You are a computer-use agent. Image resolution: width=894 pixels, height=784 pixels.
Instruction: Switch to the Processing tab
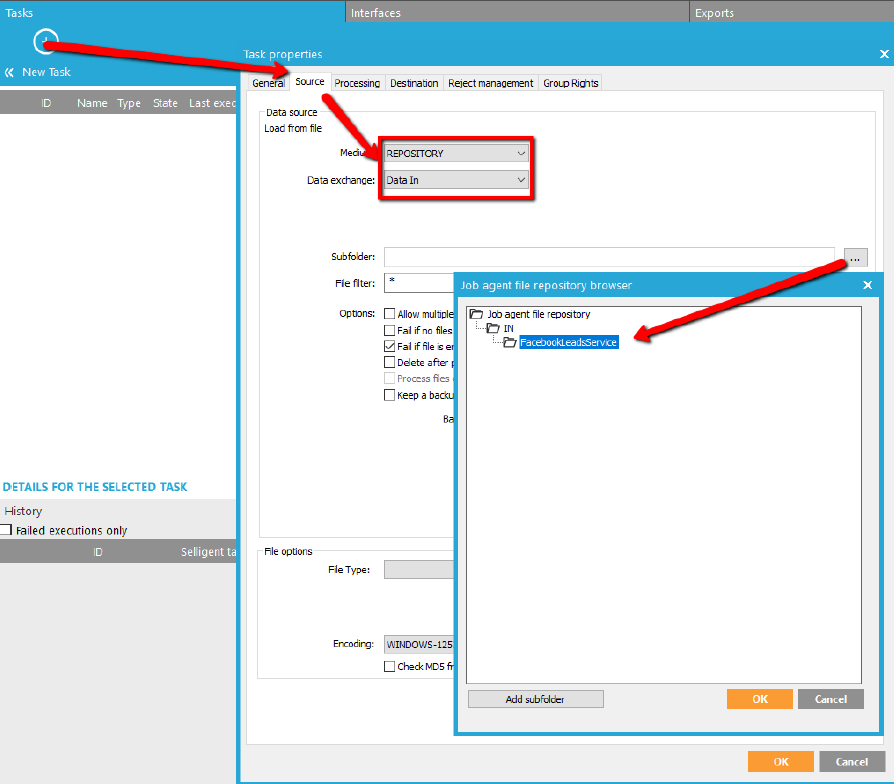coord(357,83)
